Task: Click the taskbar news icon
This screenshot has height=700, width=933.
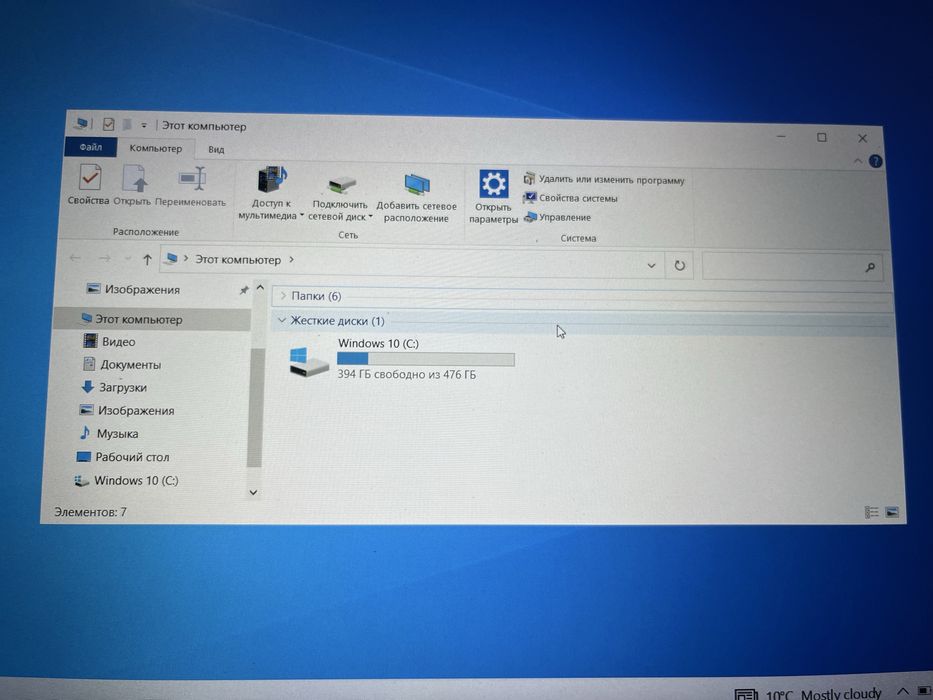Action: click(746, 695)
